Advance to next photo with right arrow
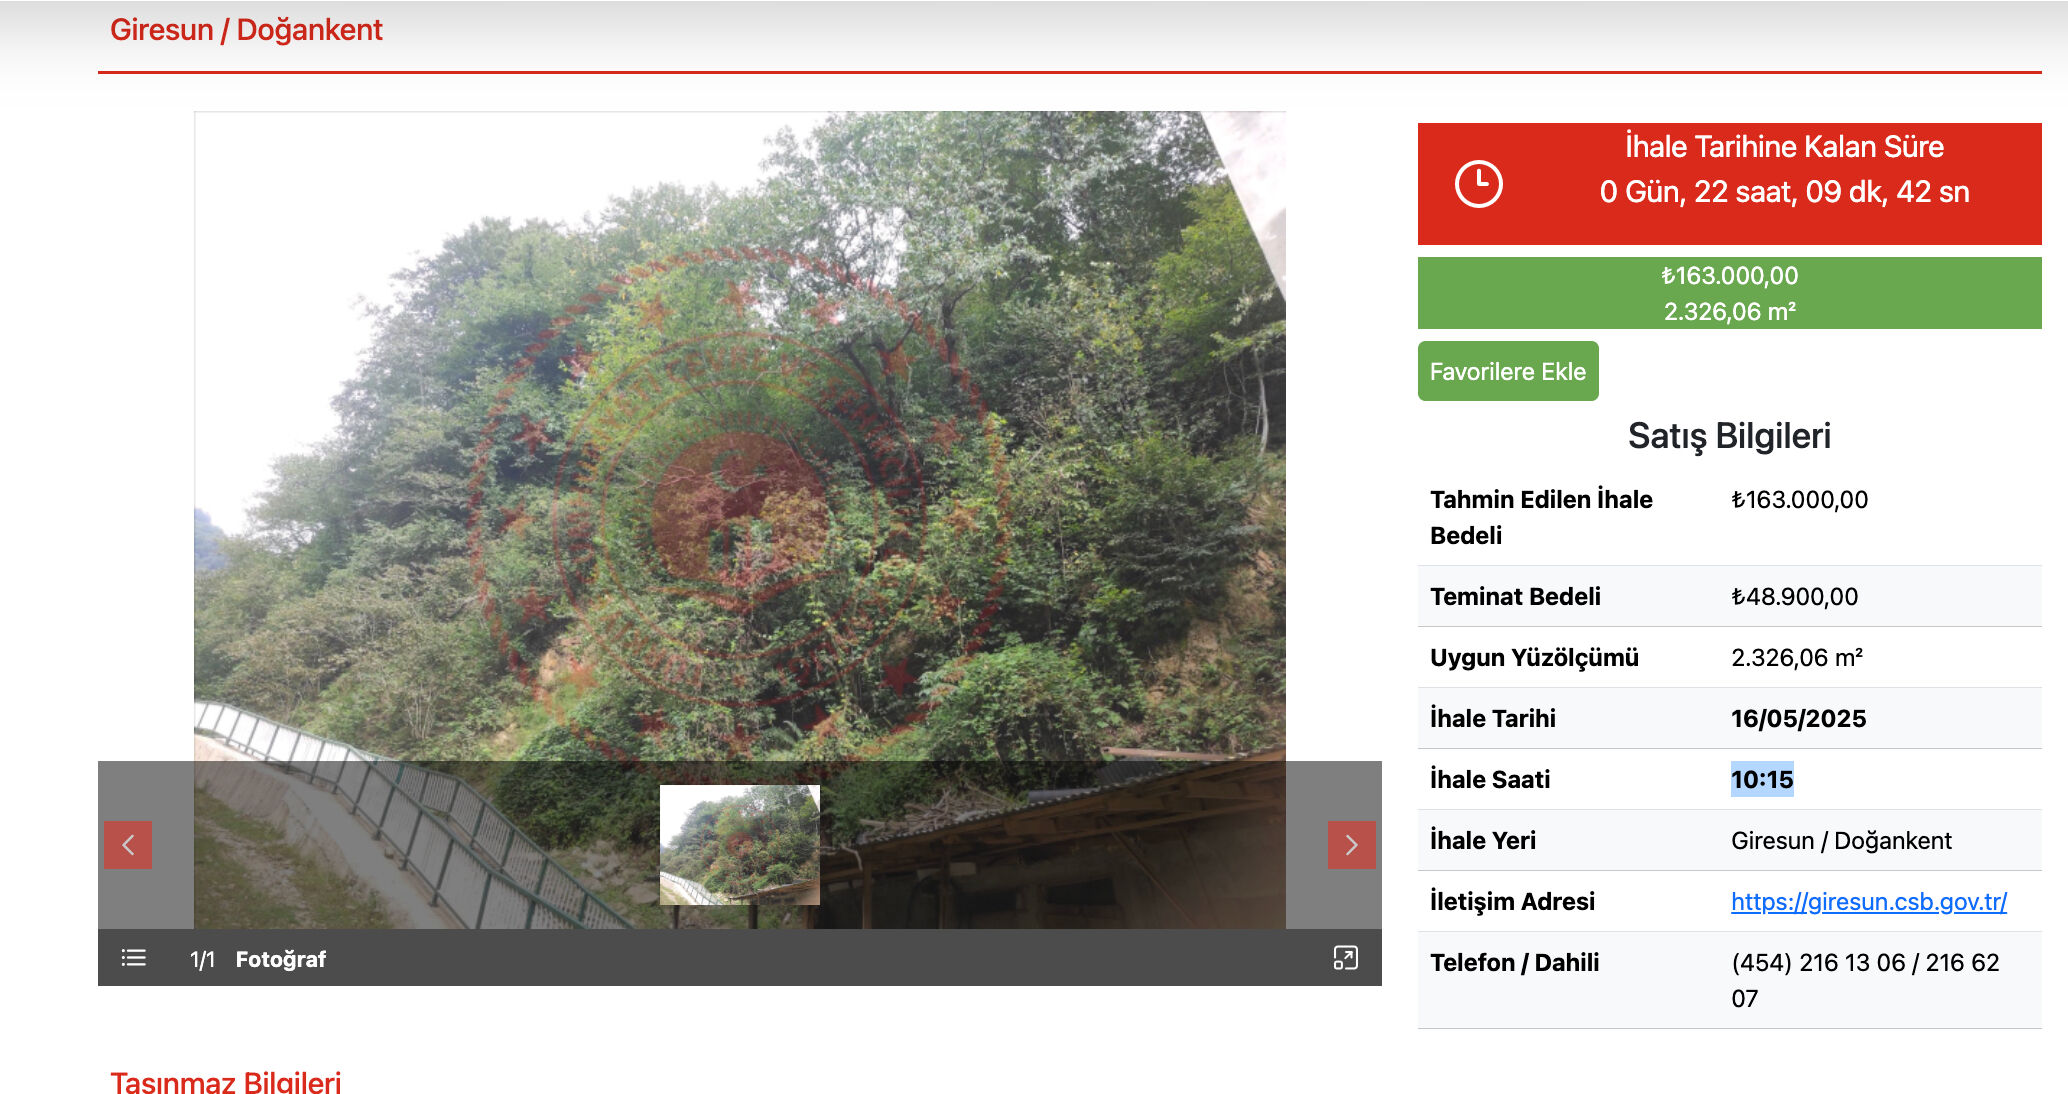Viewport: 2068px width, 1094px height. click(1351, 845)
